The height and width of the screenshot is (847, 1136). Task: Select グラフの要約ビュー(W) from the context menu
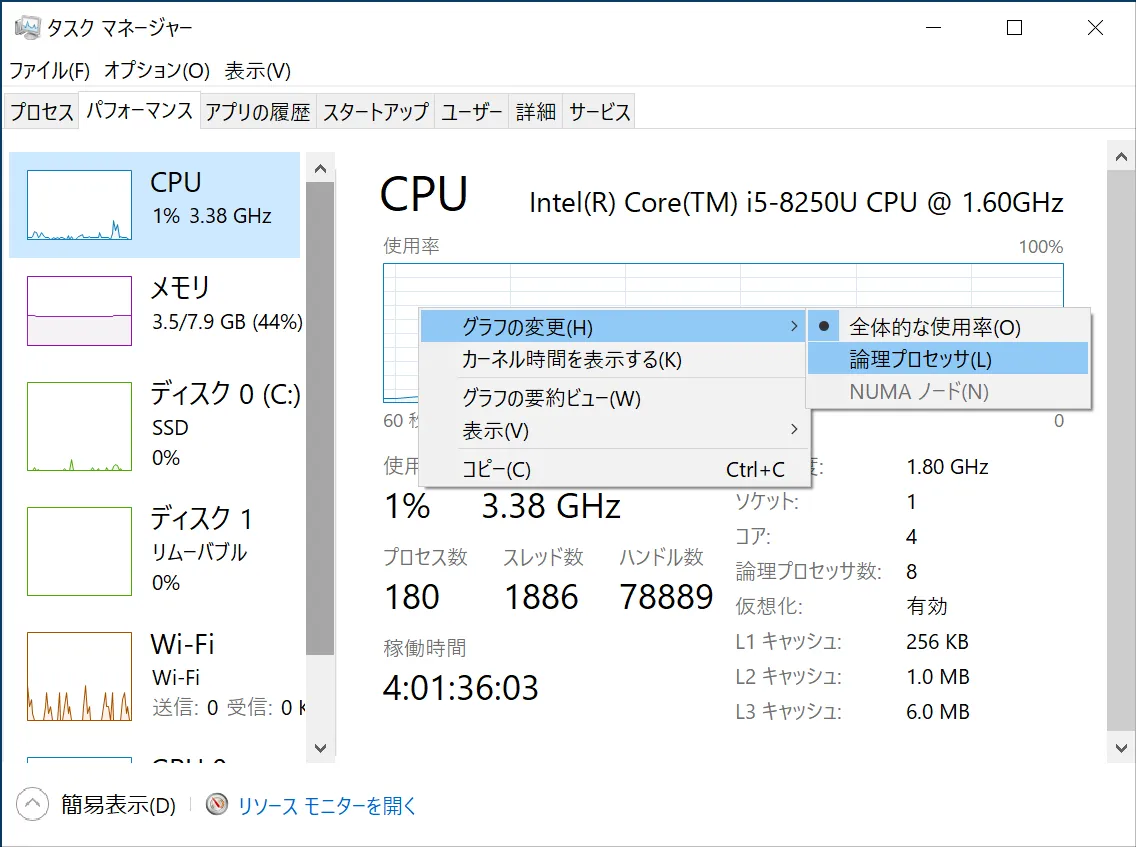coord(614,398)
